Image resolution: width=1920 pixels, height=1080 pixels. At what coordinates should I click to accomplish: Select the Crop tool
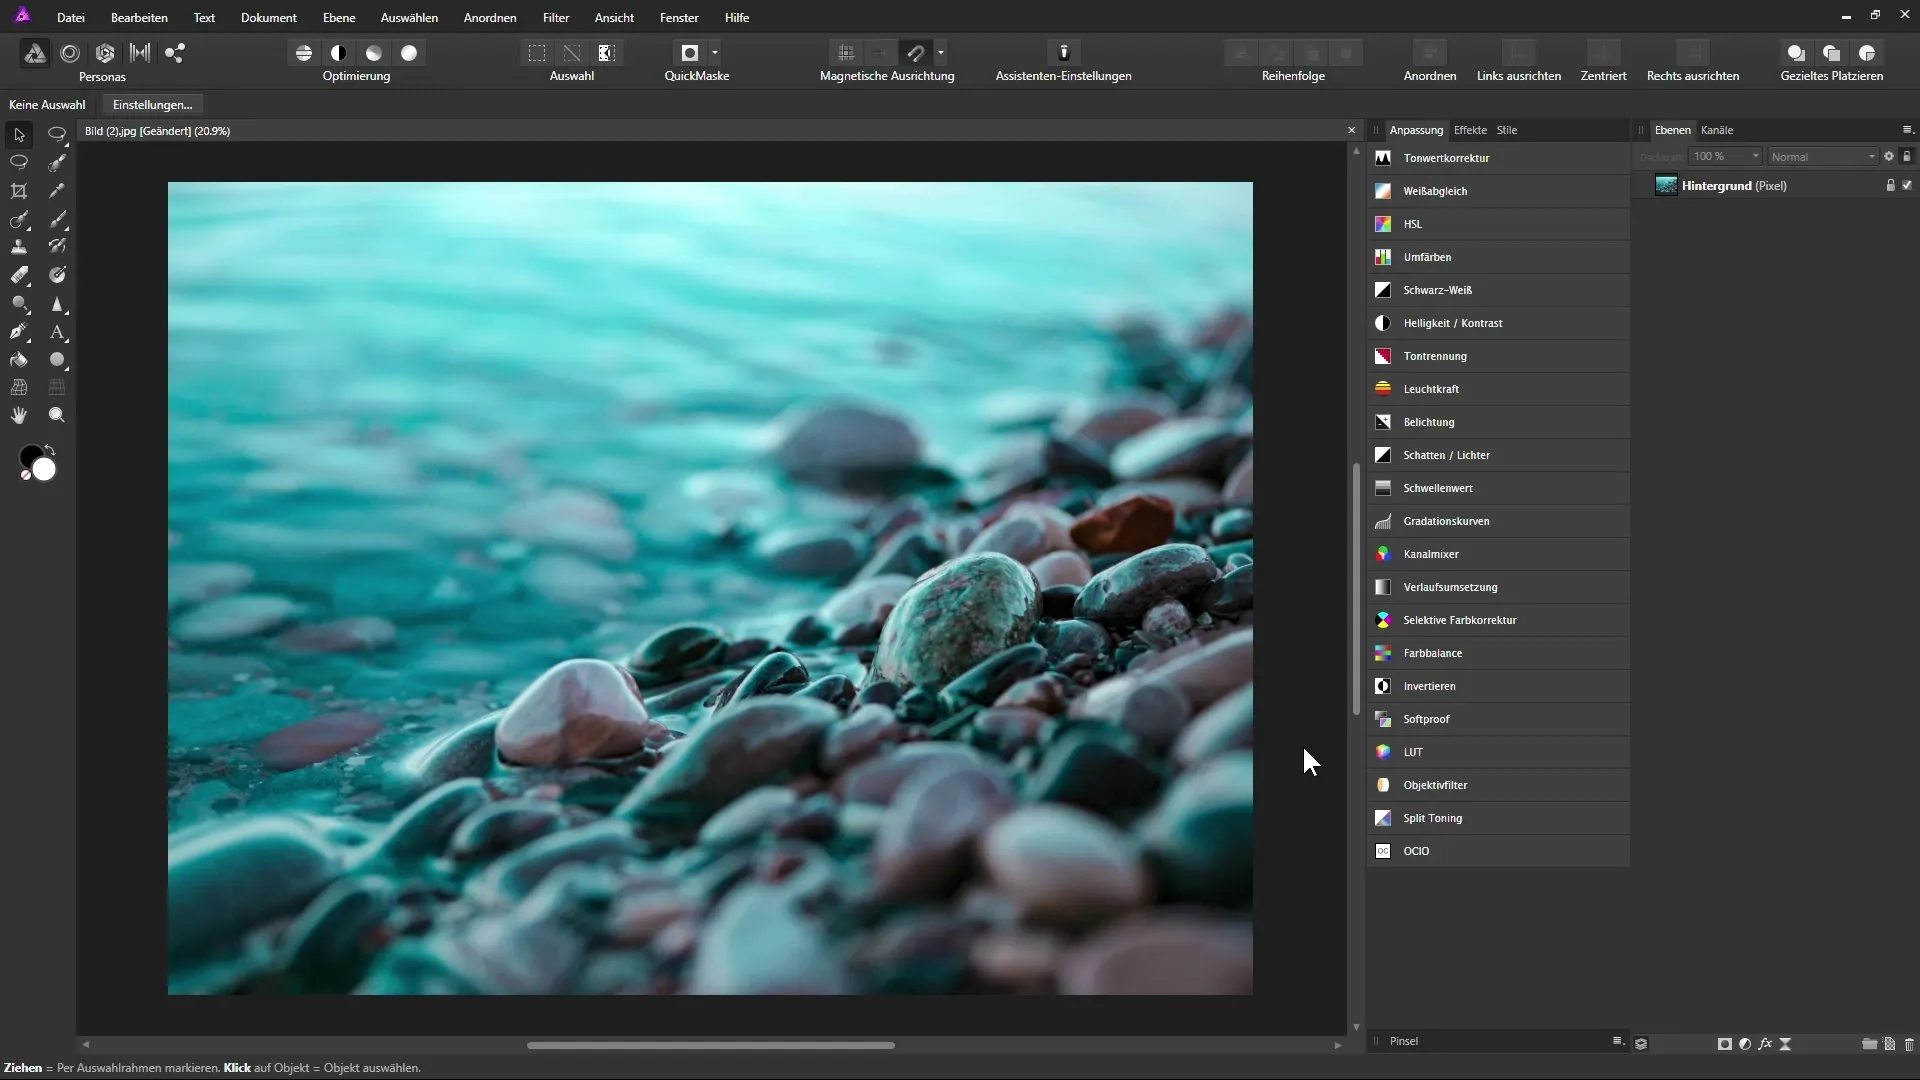coord(19,190)
